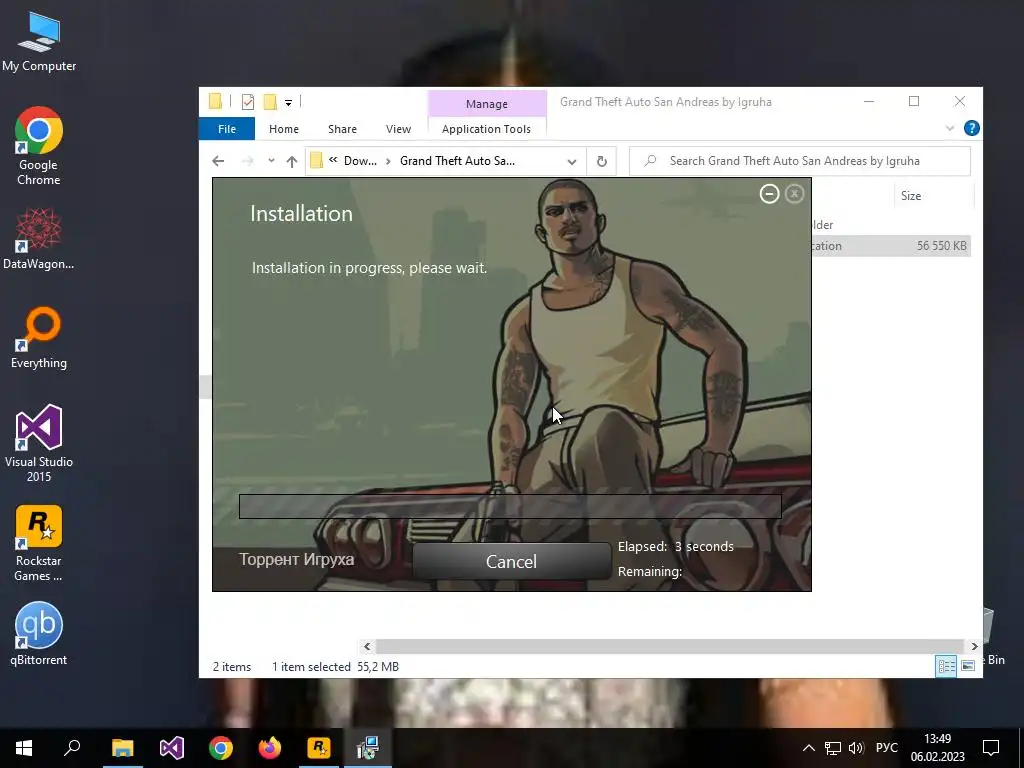1024x768 pixels.
Task: Click the Properties quick access icon
Action: tap(248, 102)
